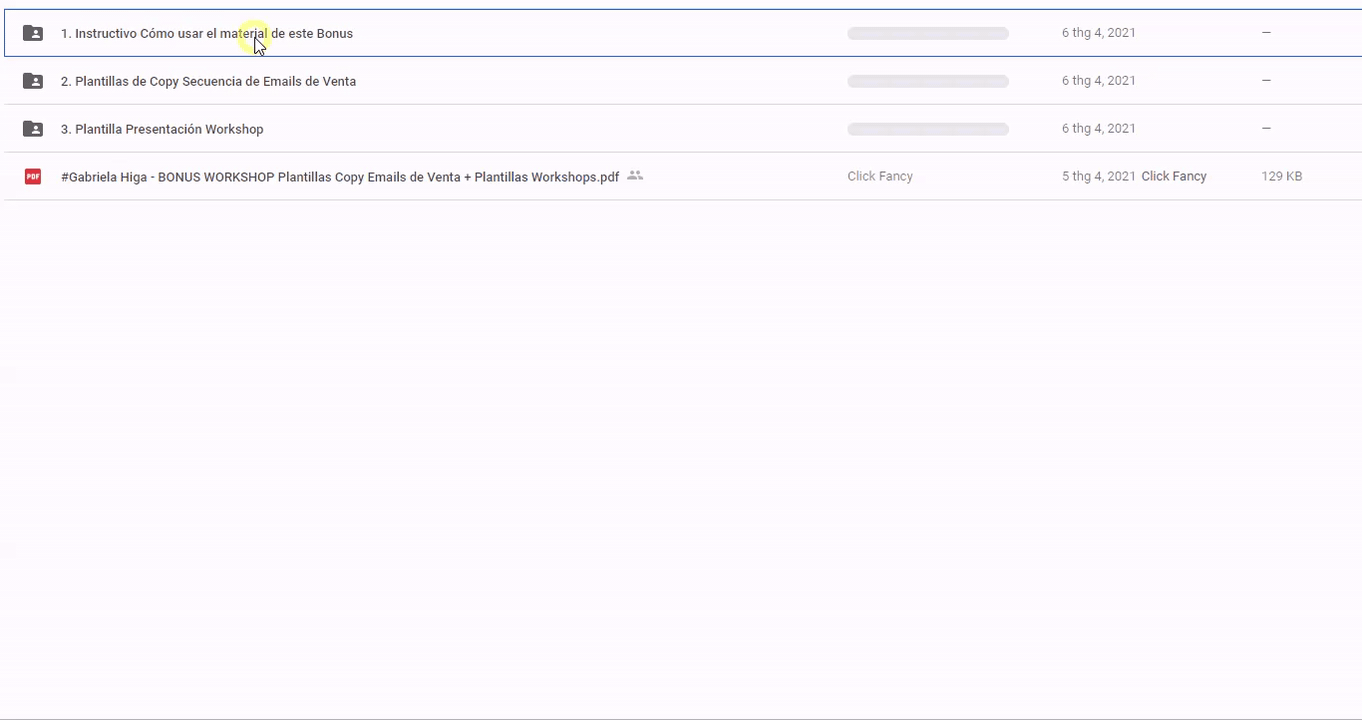
Task: Click the size dash in Plantilla Presentación Workshop row
Action: coord(1266,129)
